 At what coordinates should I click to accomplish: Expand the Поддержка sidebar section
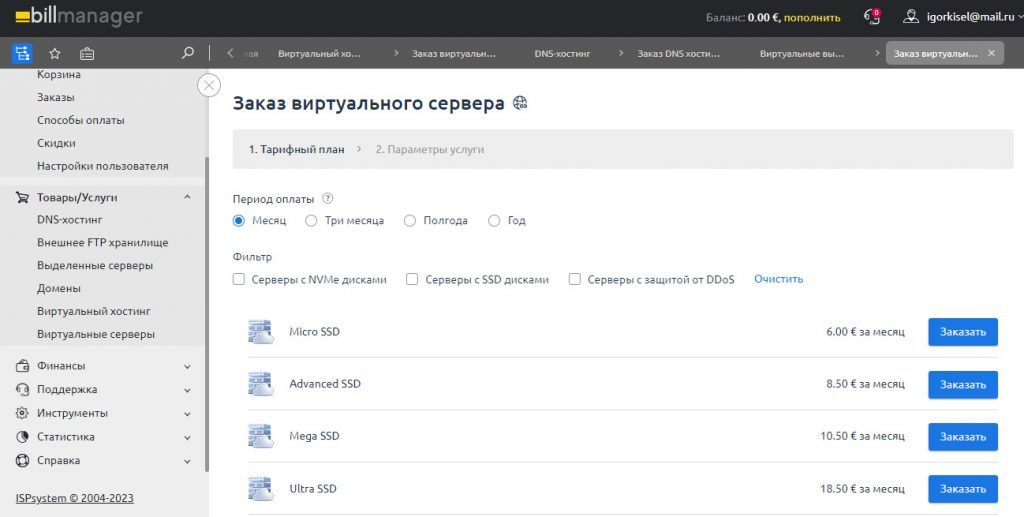[187, 390]
